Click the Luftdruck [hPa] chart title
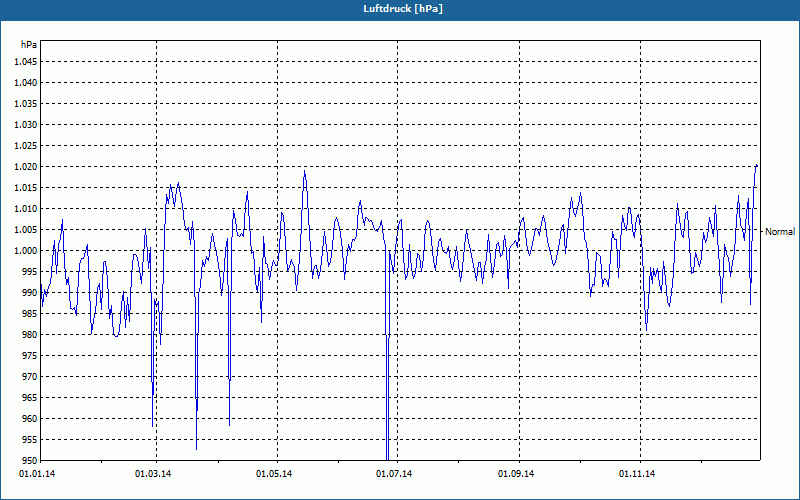Screen dimensions: 800x500 [403, 9]
